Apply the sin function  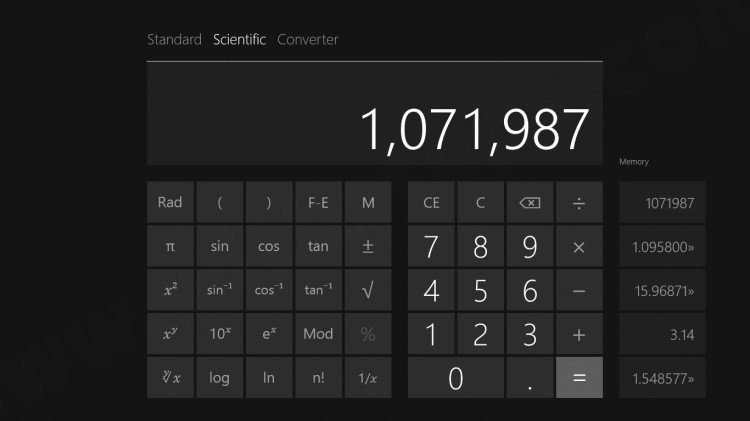coord(220,246)
